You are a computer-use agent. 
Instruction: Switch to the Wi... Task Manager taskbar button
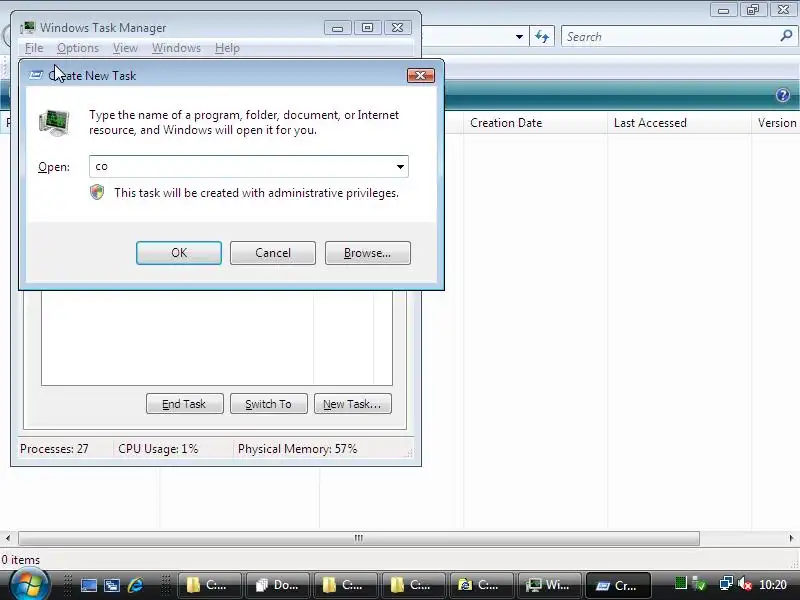(x=549, y=585)
